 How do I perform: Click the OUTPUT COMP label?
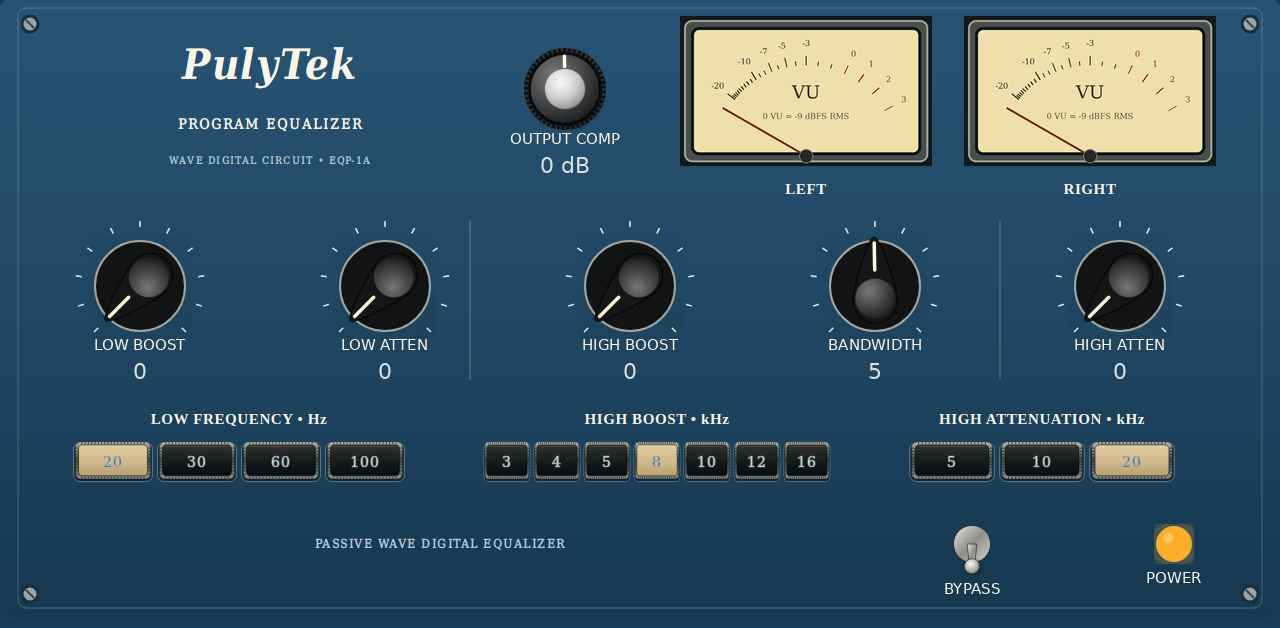point(565,139)
